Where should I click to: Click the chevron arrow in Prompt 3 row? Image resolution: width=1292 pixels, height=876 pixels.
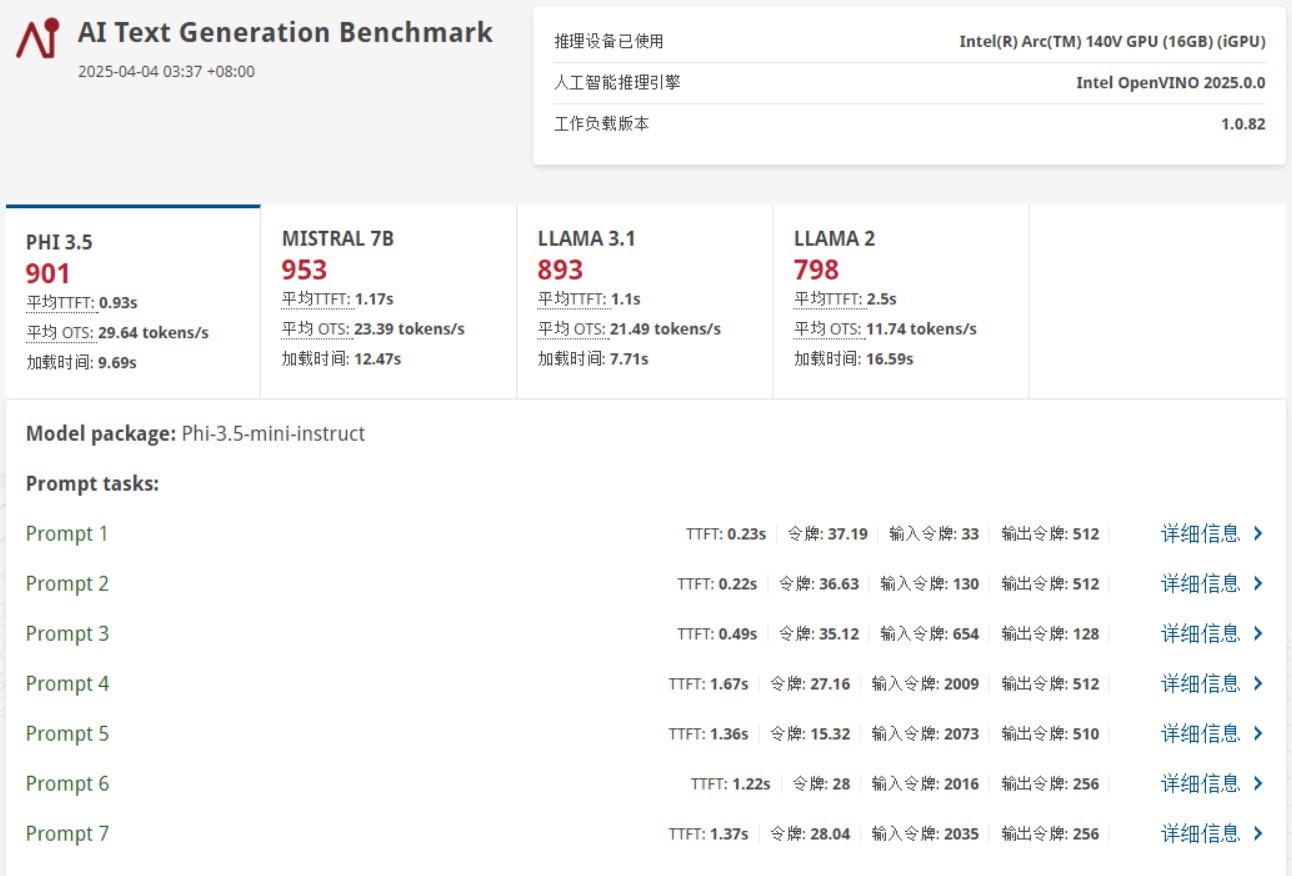click(x=1258, y=634)
